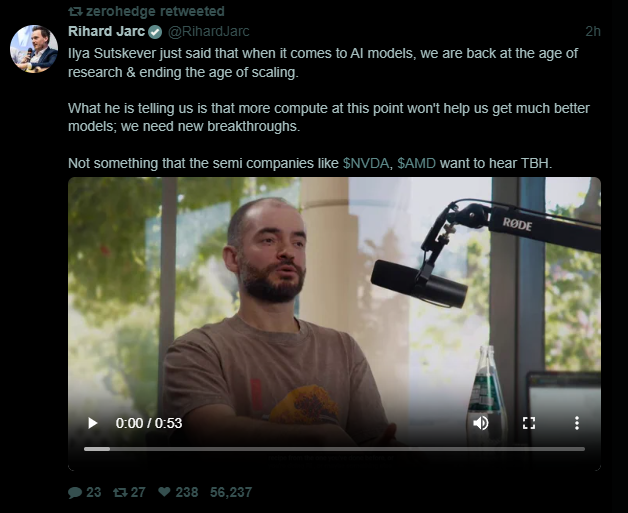The width and height of the screenshot is (628, 513).
Task: Open Rihard Jarc's profile picture
Action: point(34,49)
